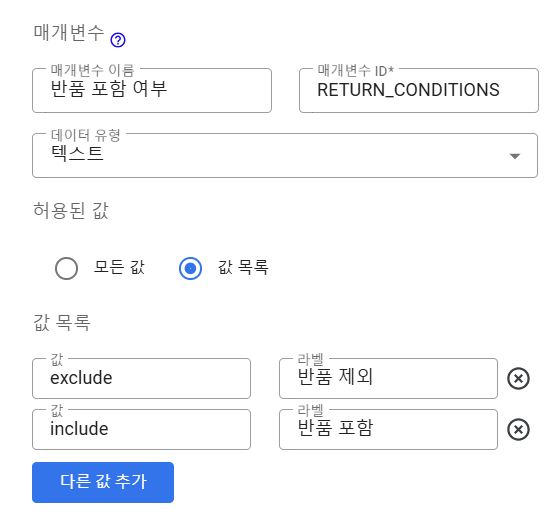
Task: Click the 값 목록 option label next to selected radio
Action: tap(243, 267)
